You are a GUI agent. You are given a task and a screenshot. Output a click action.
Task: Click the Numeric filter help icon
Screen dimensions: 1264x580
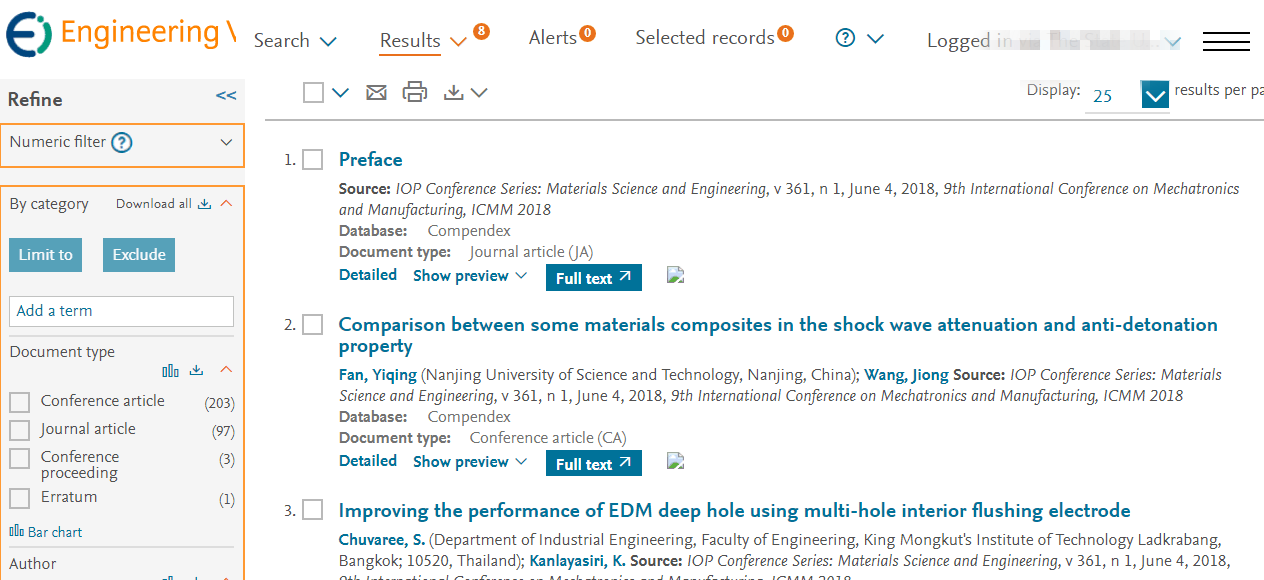[x=122, y=142]
